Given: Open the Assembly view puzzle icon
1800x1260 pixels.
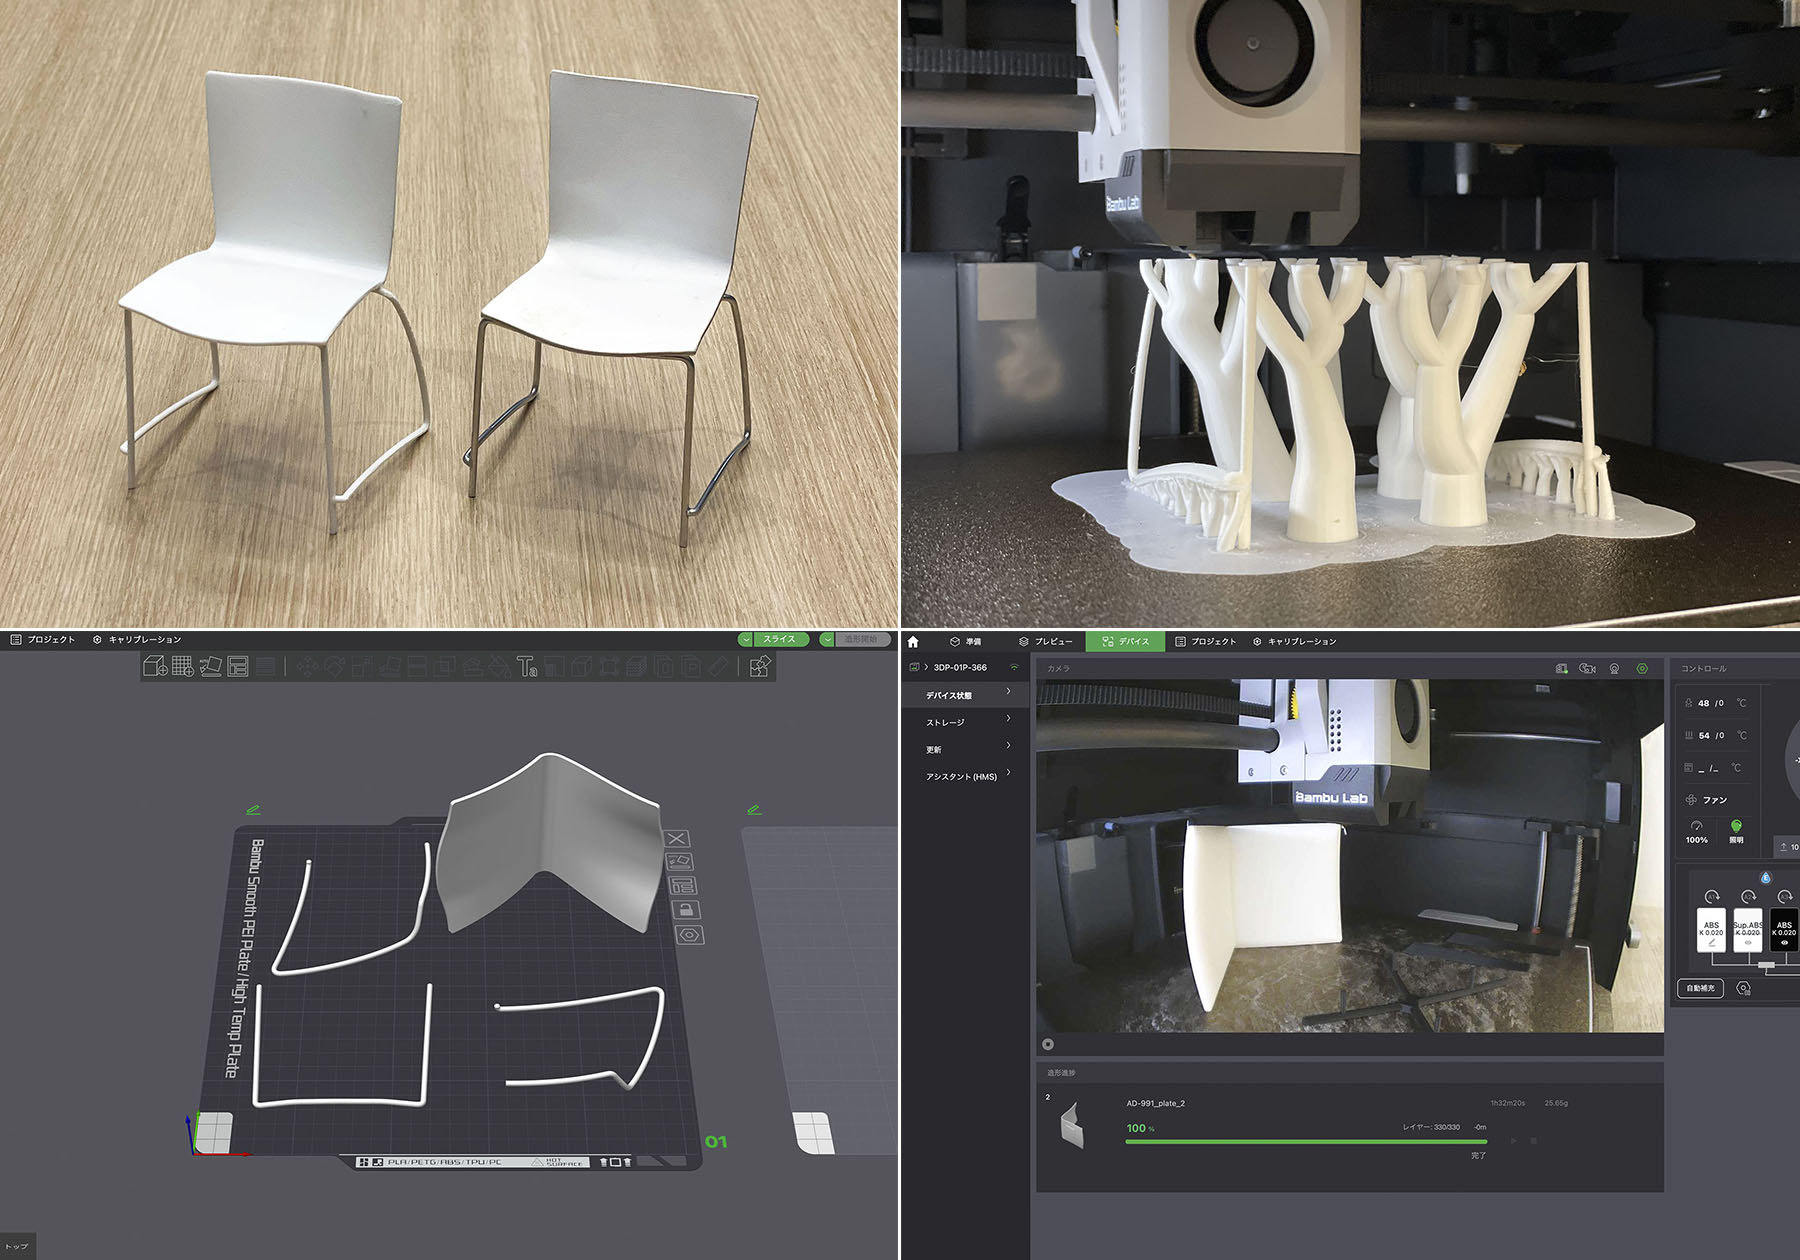Looking at the screenshot, I should (760, 667).
